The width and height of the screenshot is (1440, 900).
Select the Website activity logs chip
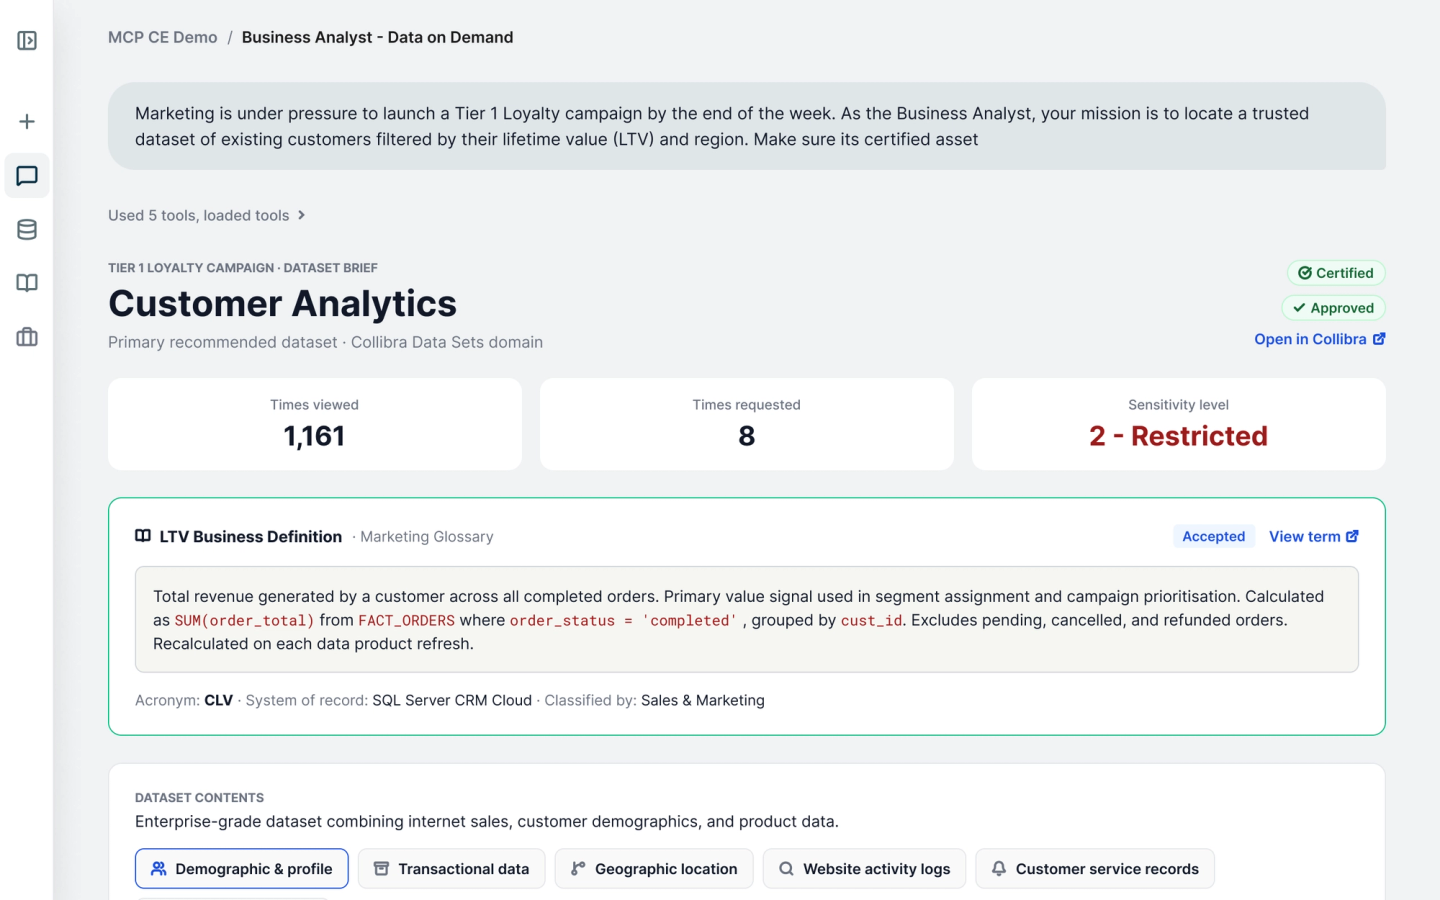click(x=864, y=869)
